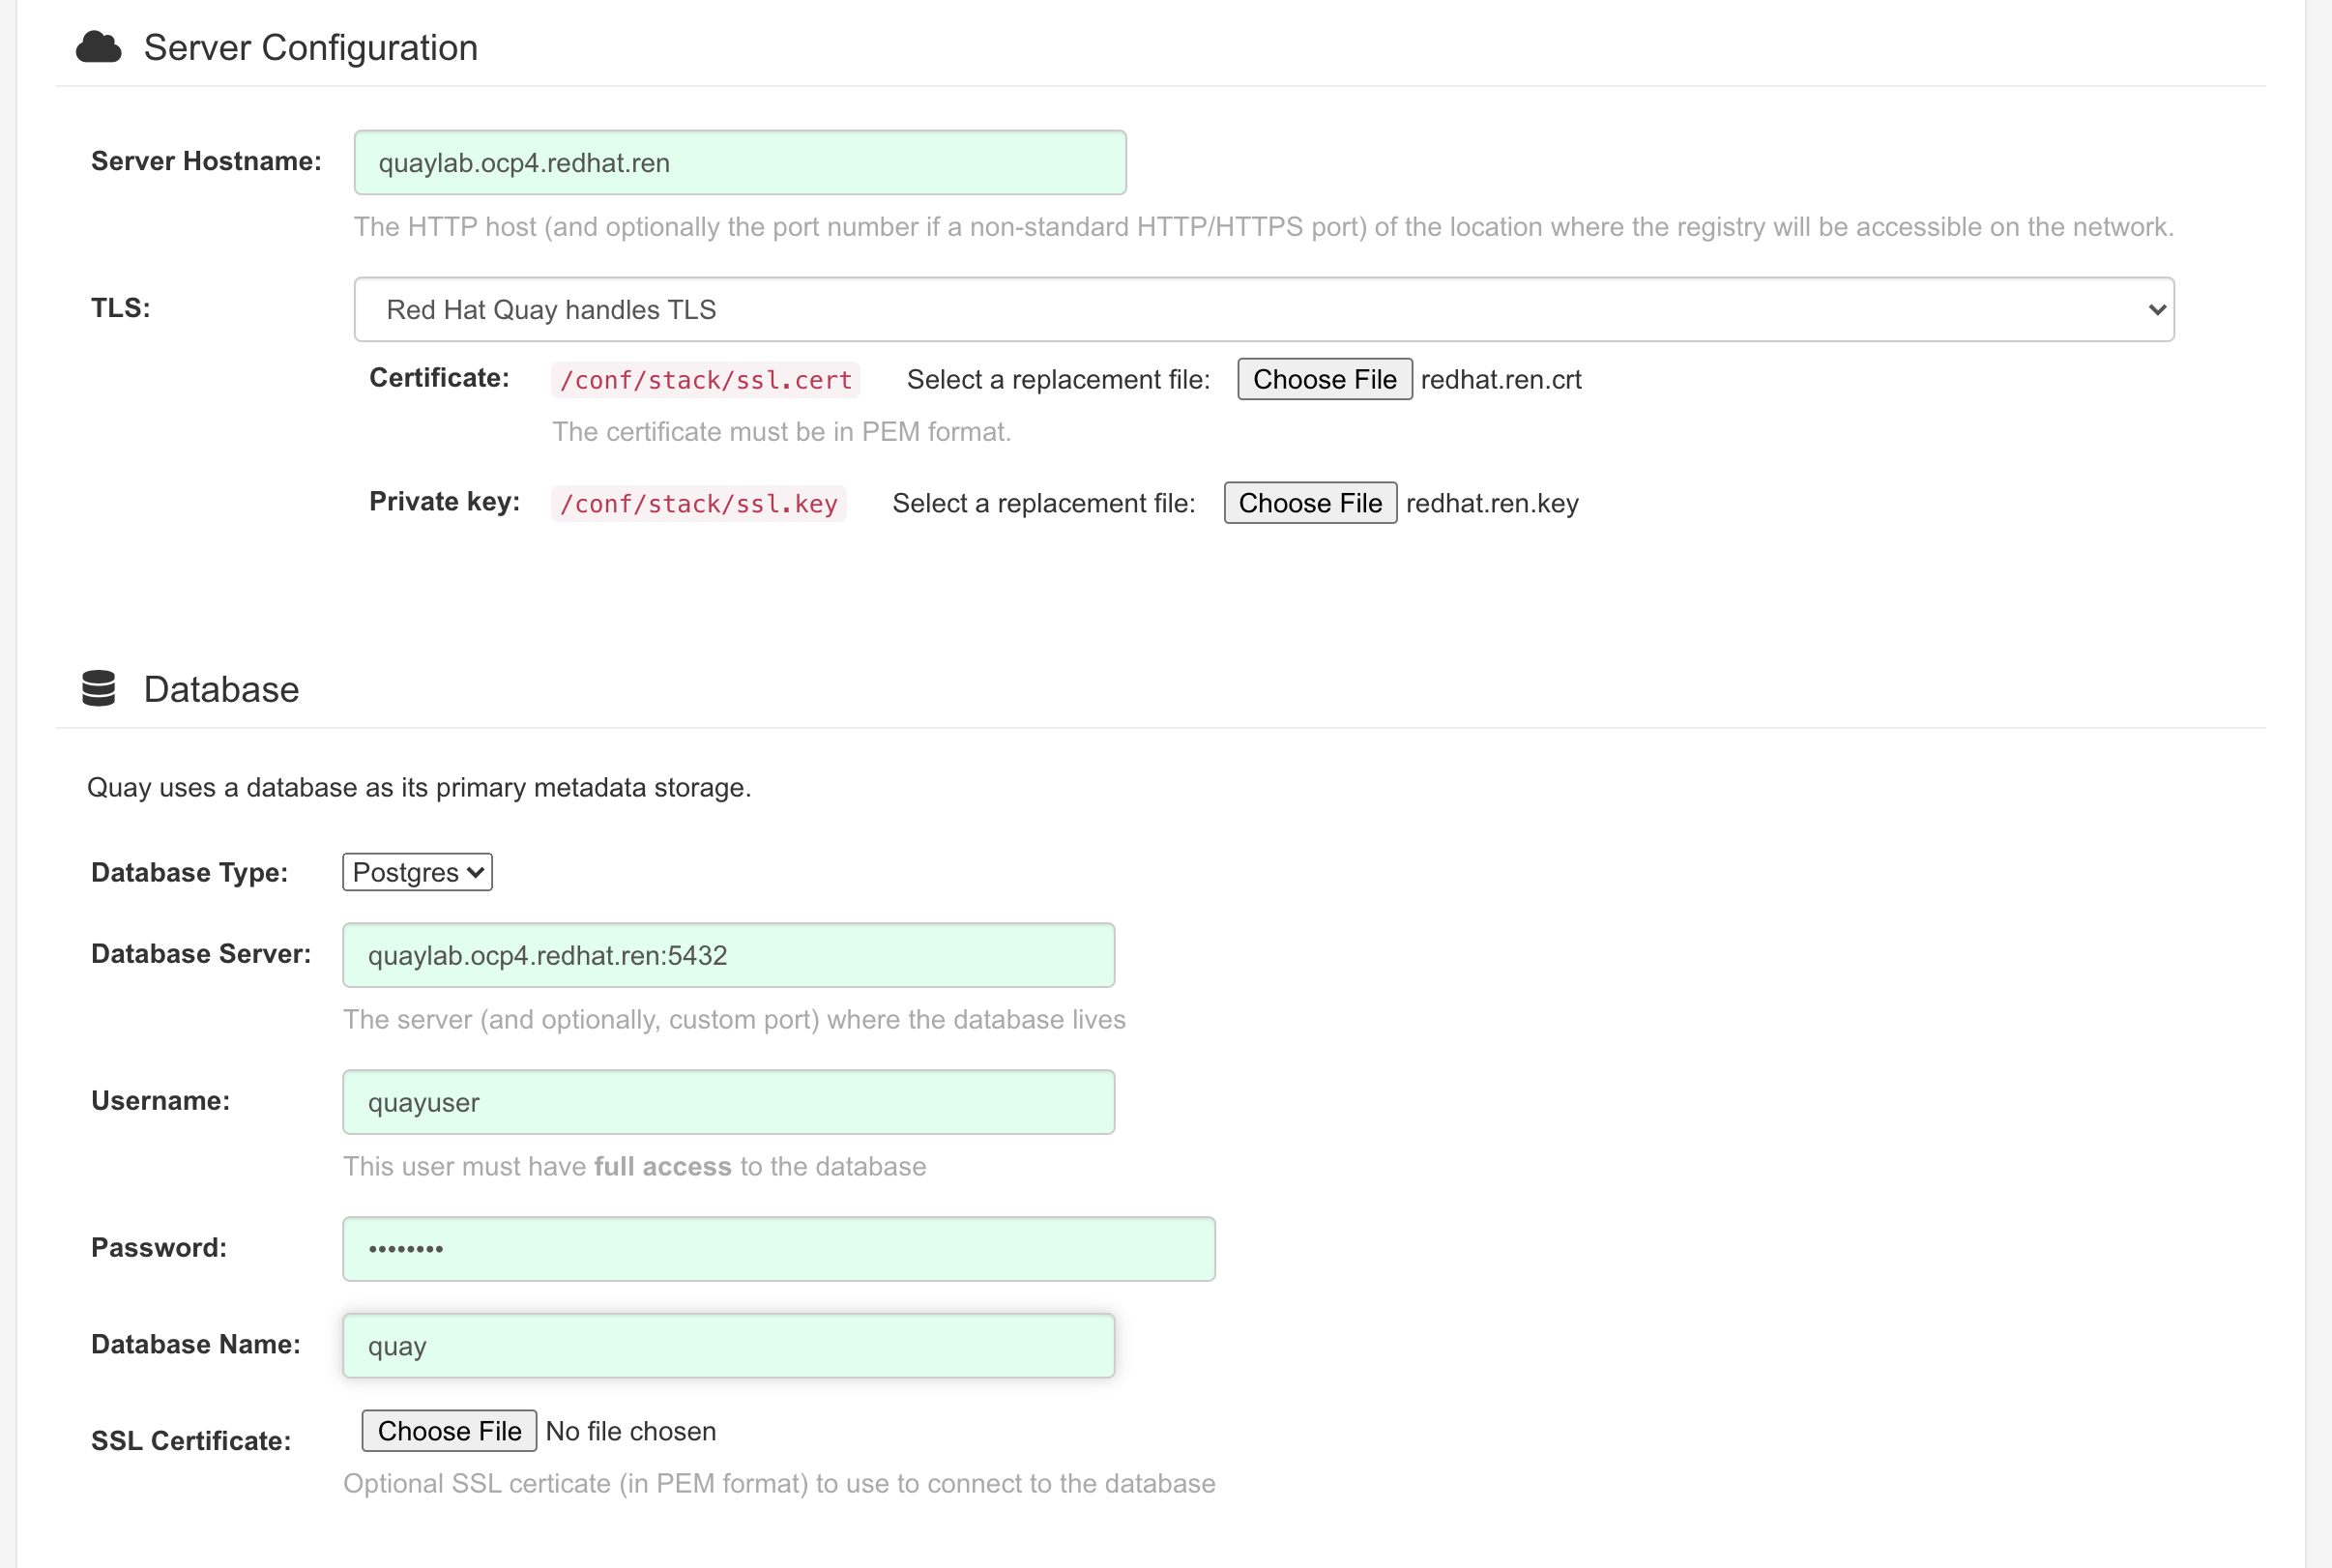Click the No file chosen text
Screen dimensions: 2332x1568
pyautogui.click(x=630, y=1431)
